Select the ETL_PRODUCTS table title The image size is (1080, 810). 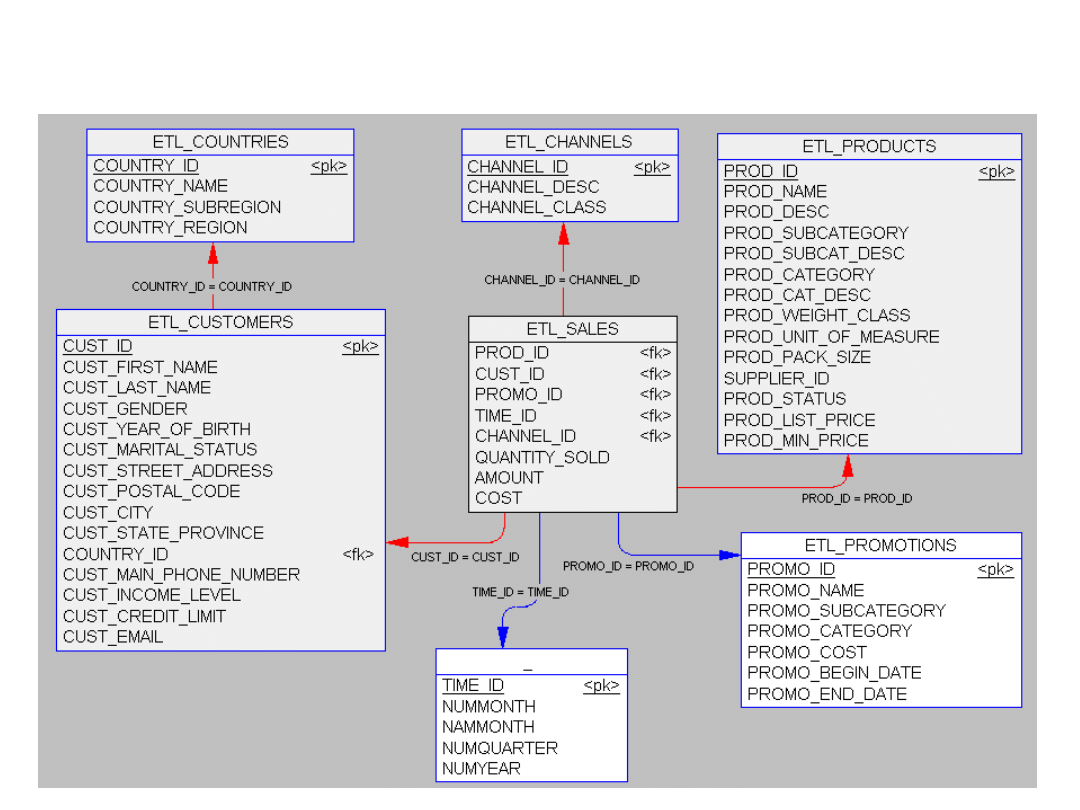(x=869, y=147)
